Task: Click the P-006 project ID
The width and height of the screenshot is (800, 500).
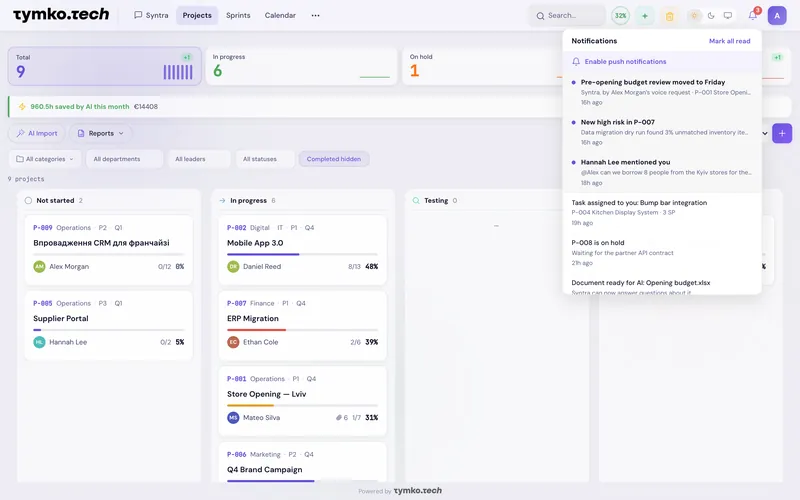Action: [237, 454]
